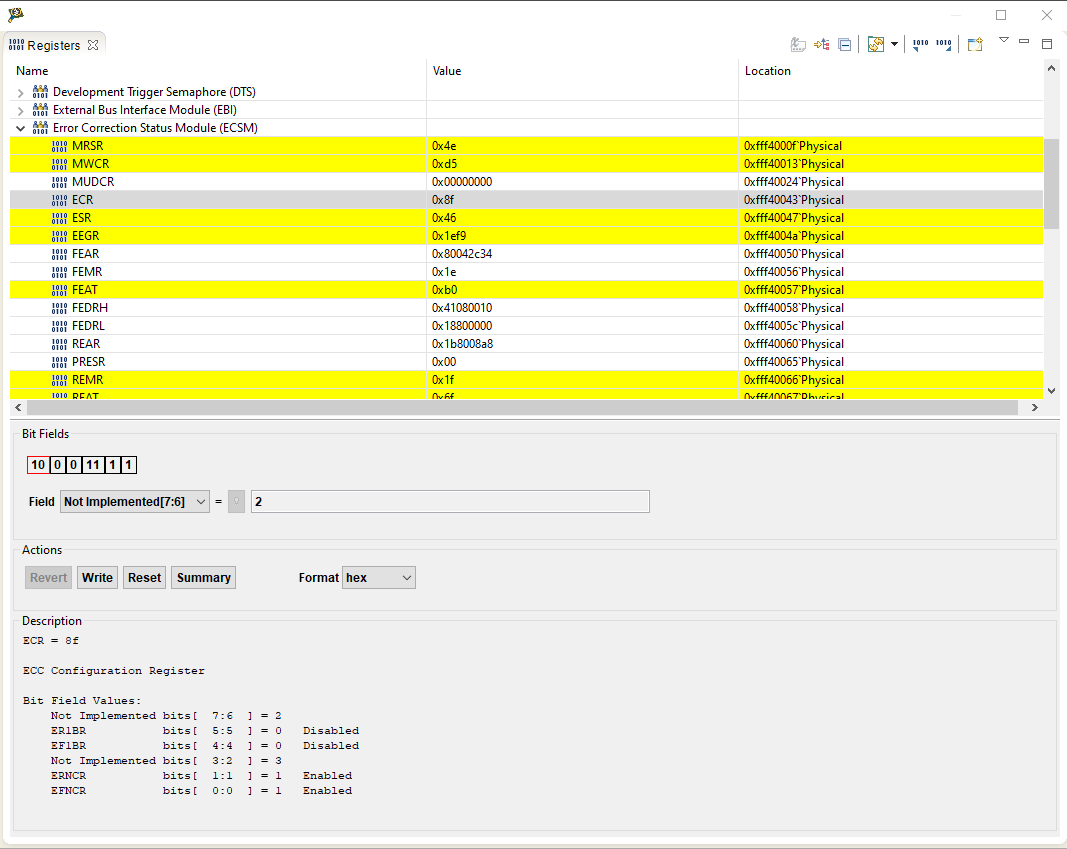1067x849 pixels.
Task: Click the collapse all registers icon
Action: [x=845, y=44]
